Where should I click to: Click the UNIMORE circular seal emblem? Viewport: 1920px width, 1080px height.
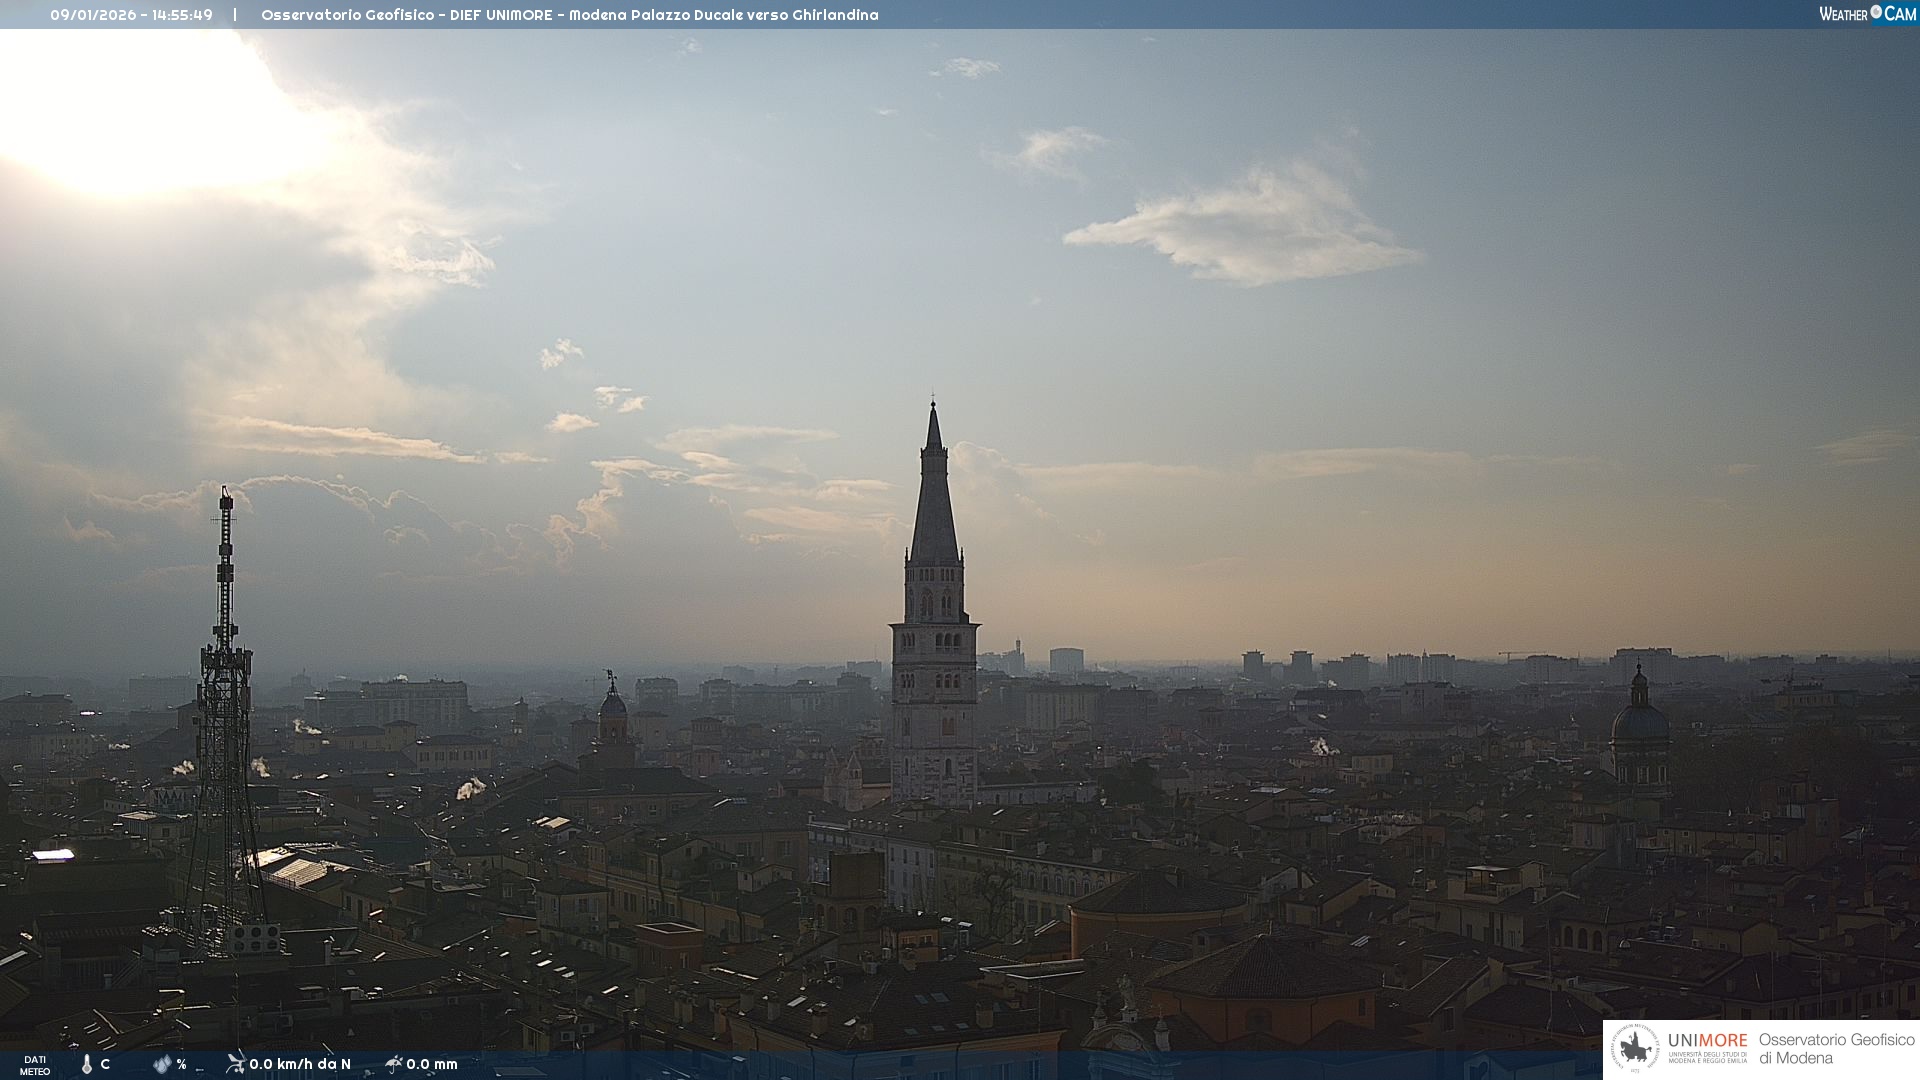[x=1635, y=1048]
